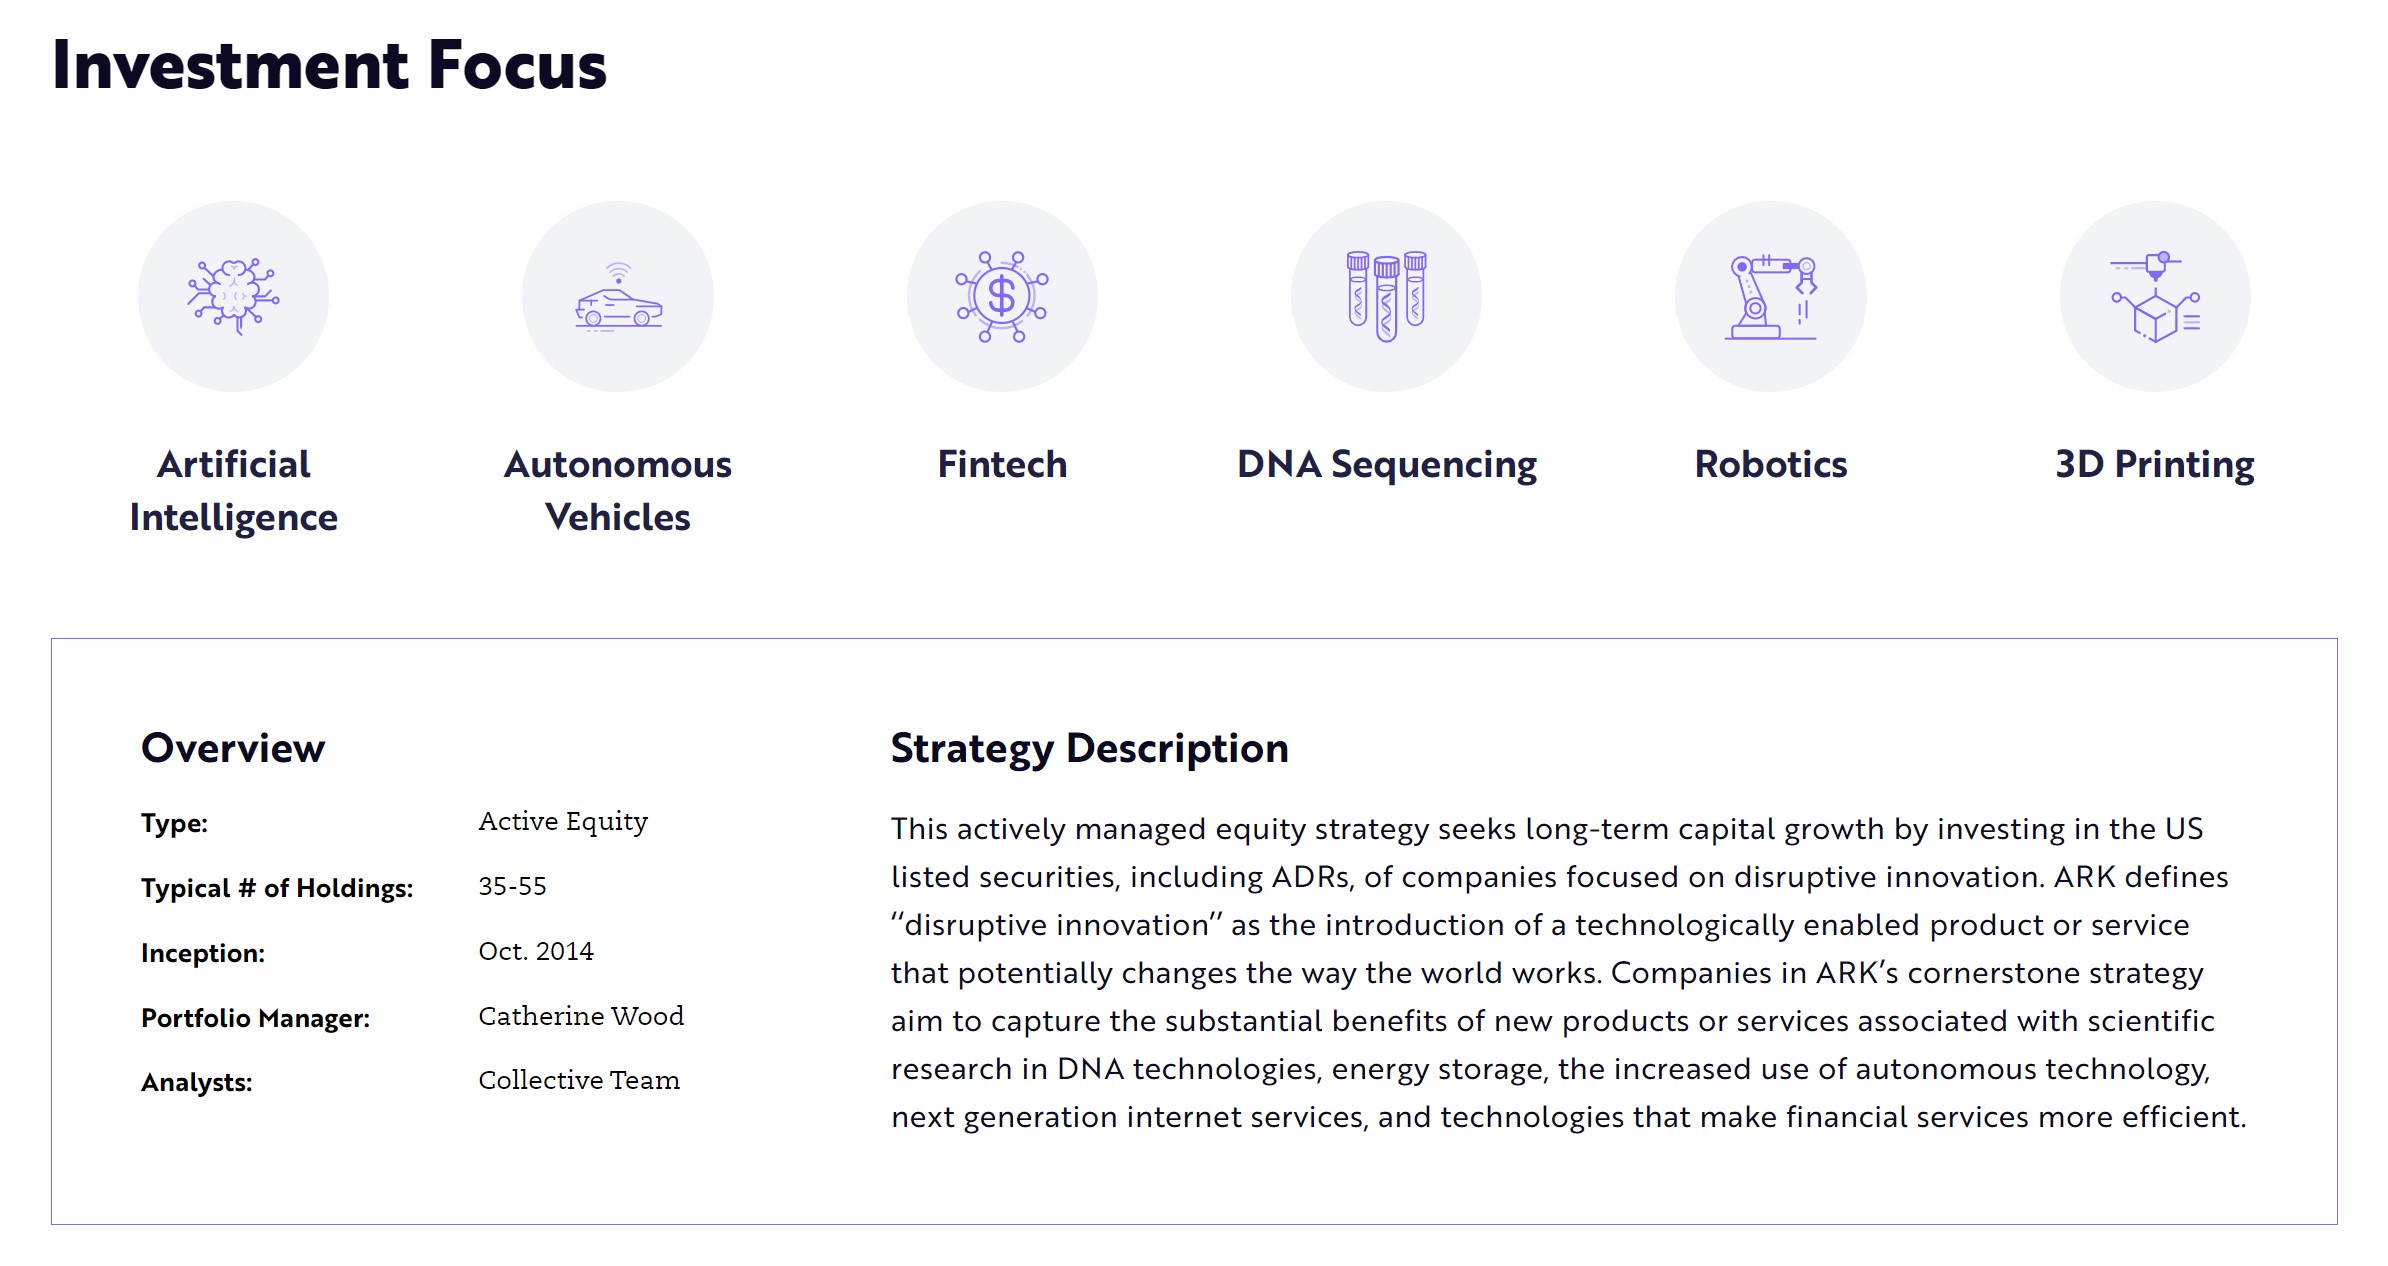Select the Robotics text label
Screen dimensions: 2388x1266
click(1771, 465)
